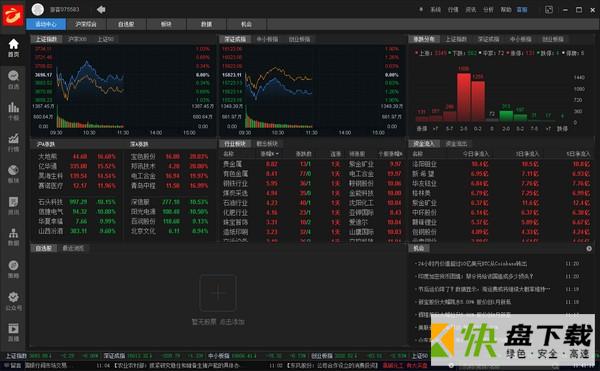
Task: Click the back arrow icon beside the username
Action: [101, 9]
